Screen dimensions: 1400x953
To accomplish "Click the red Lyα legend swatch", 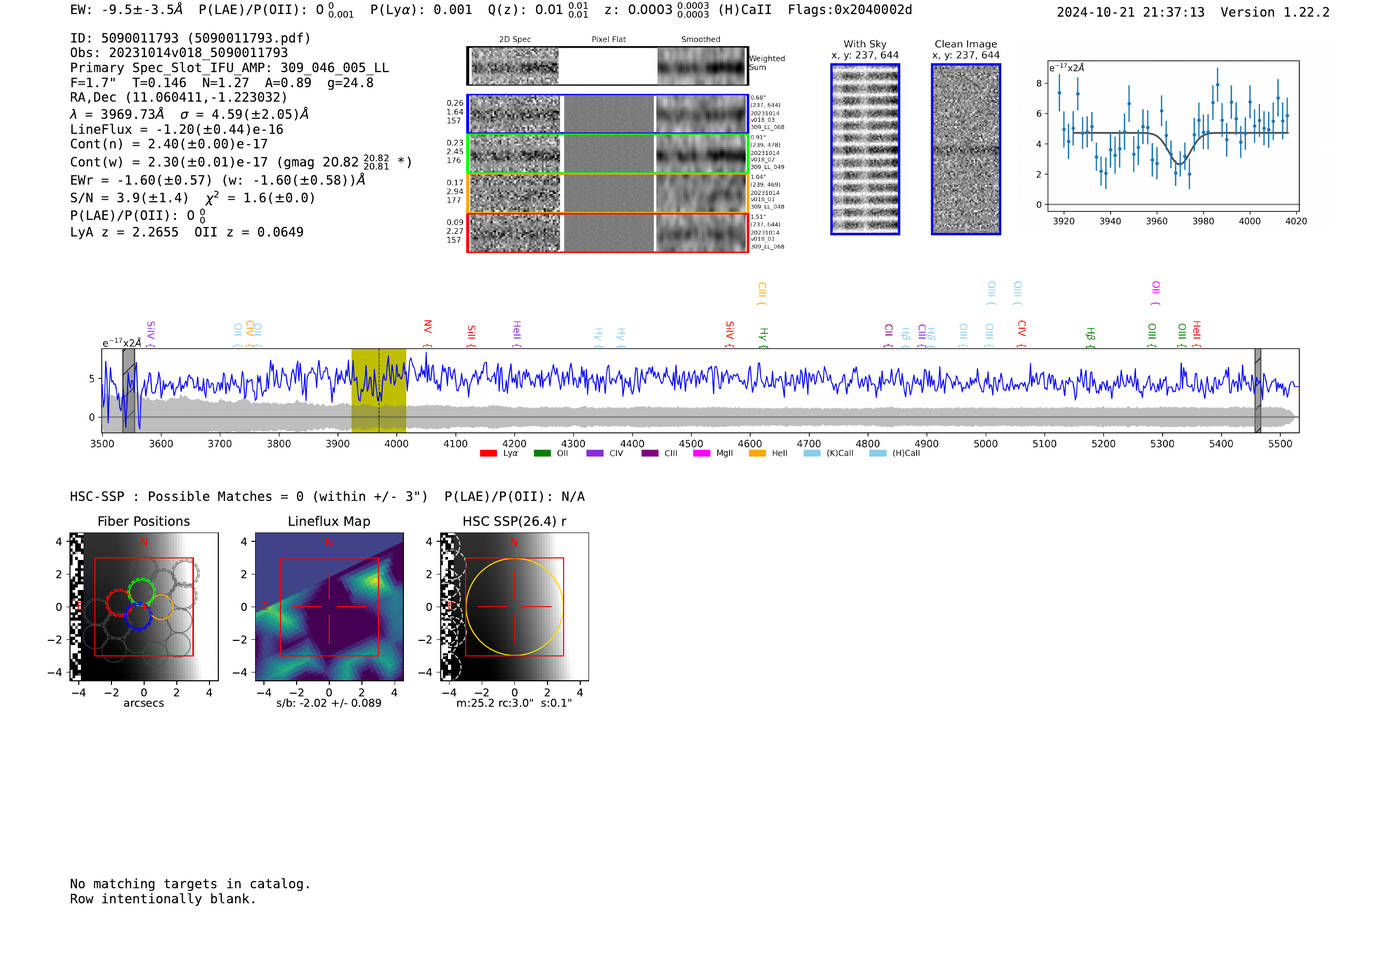I will (488, 454).
